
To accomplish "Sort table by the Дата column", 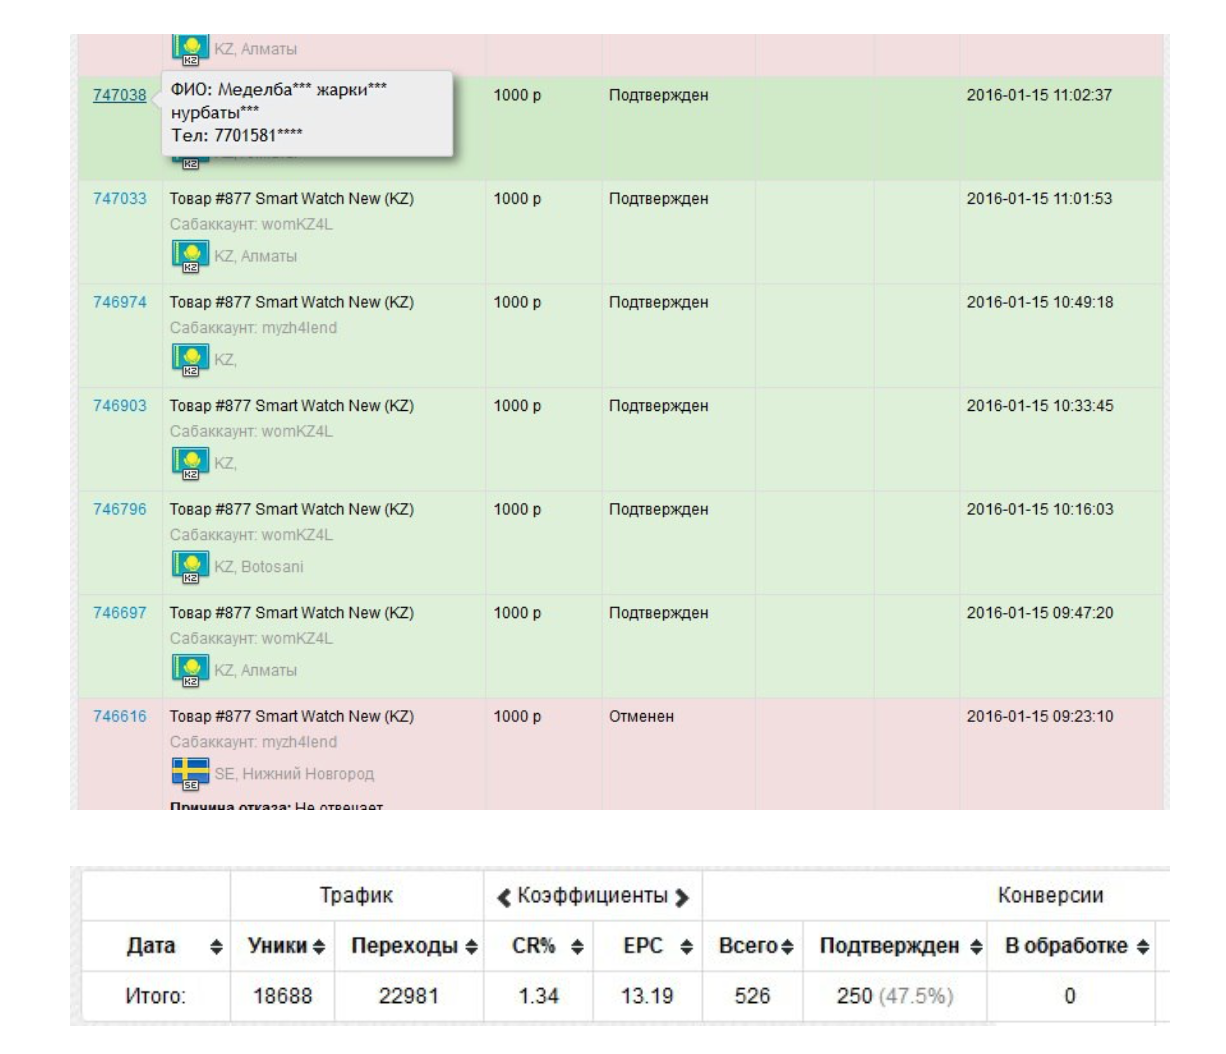I will (x=155, y=946).
